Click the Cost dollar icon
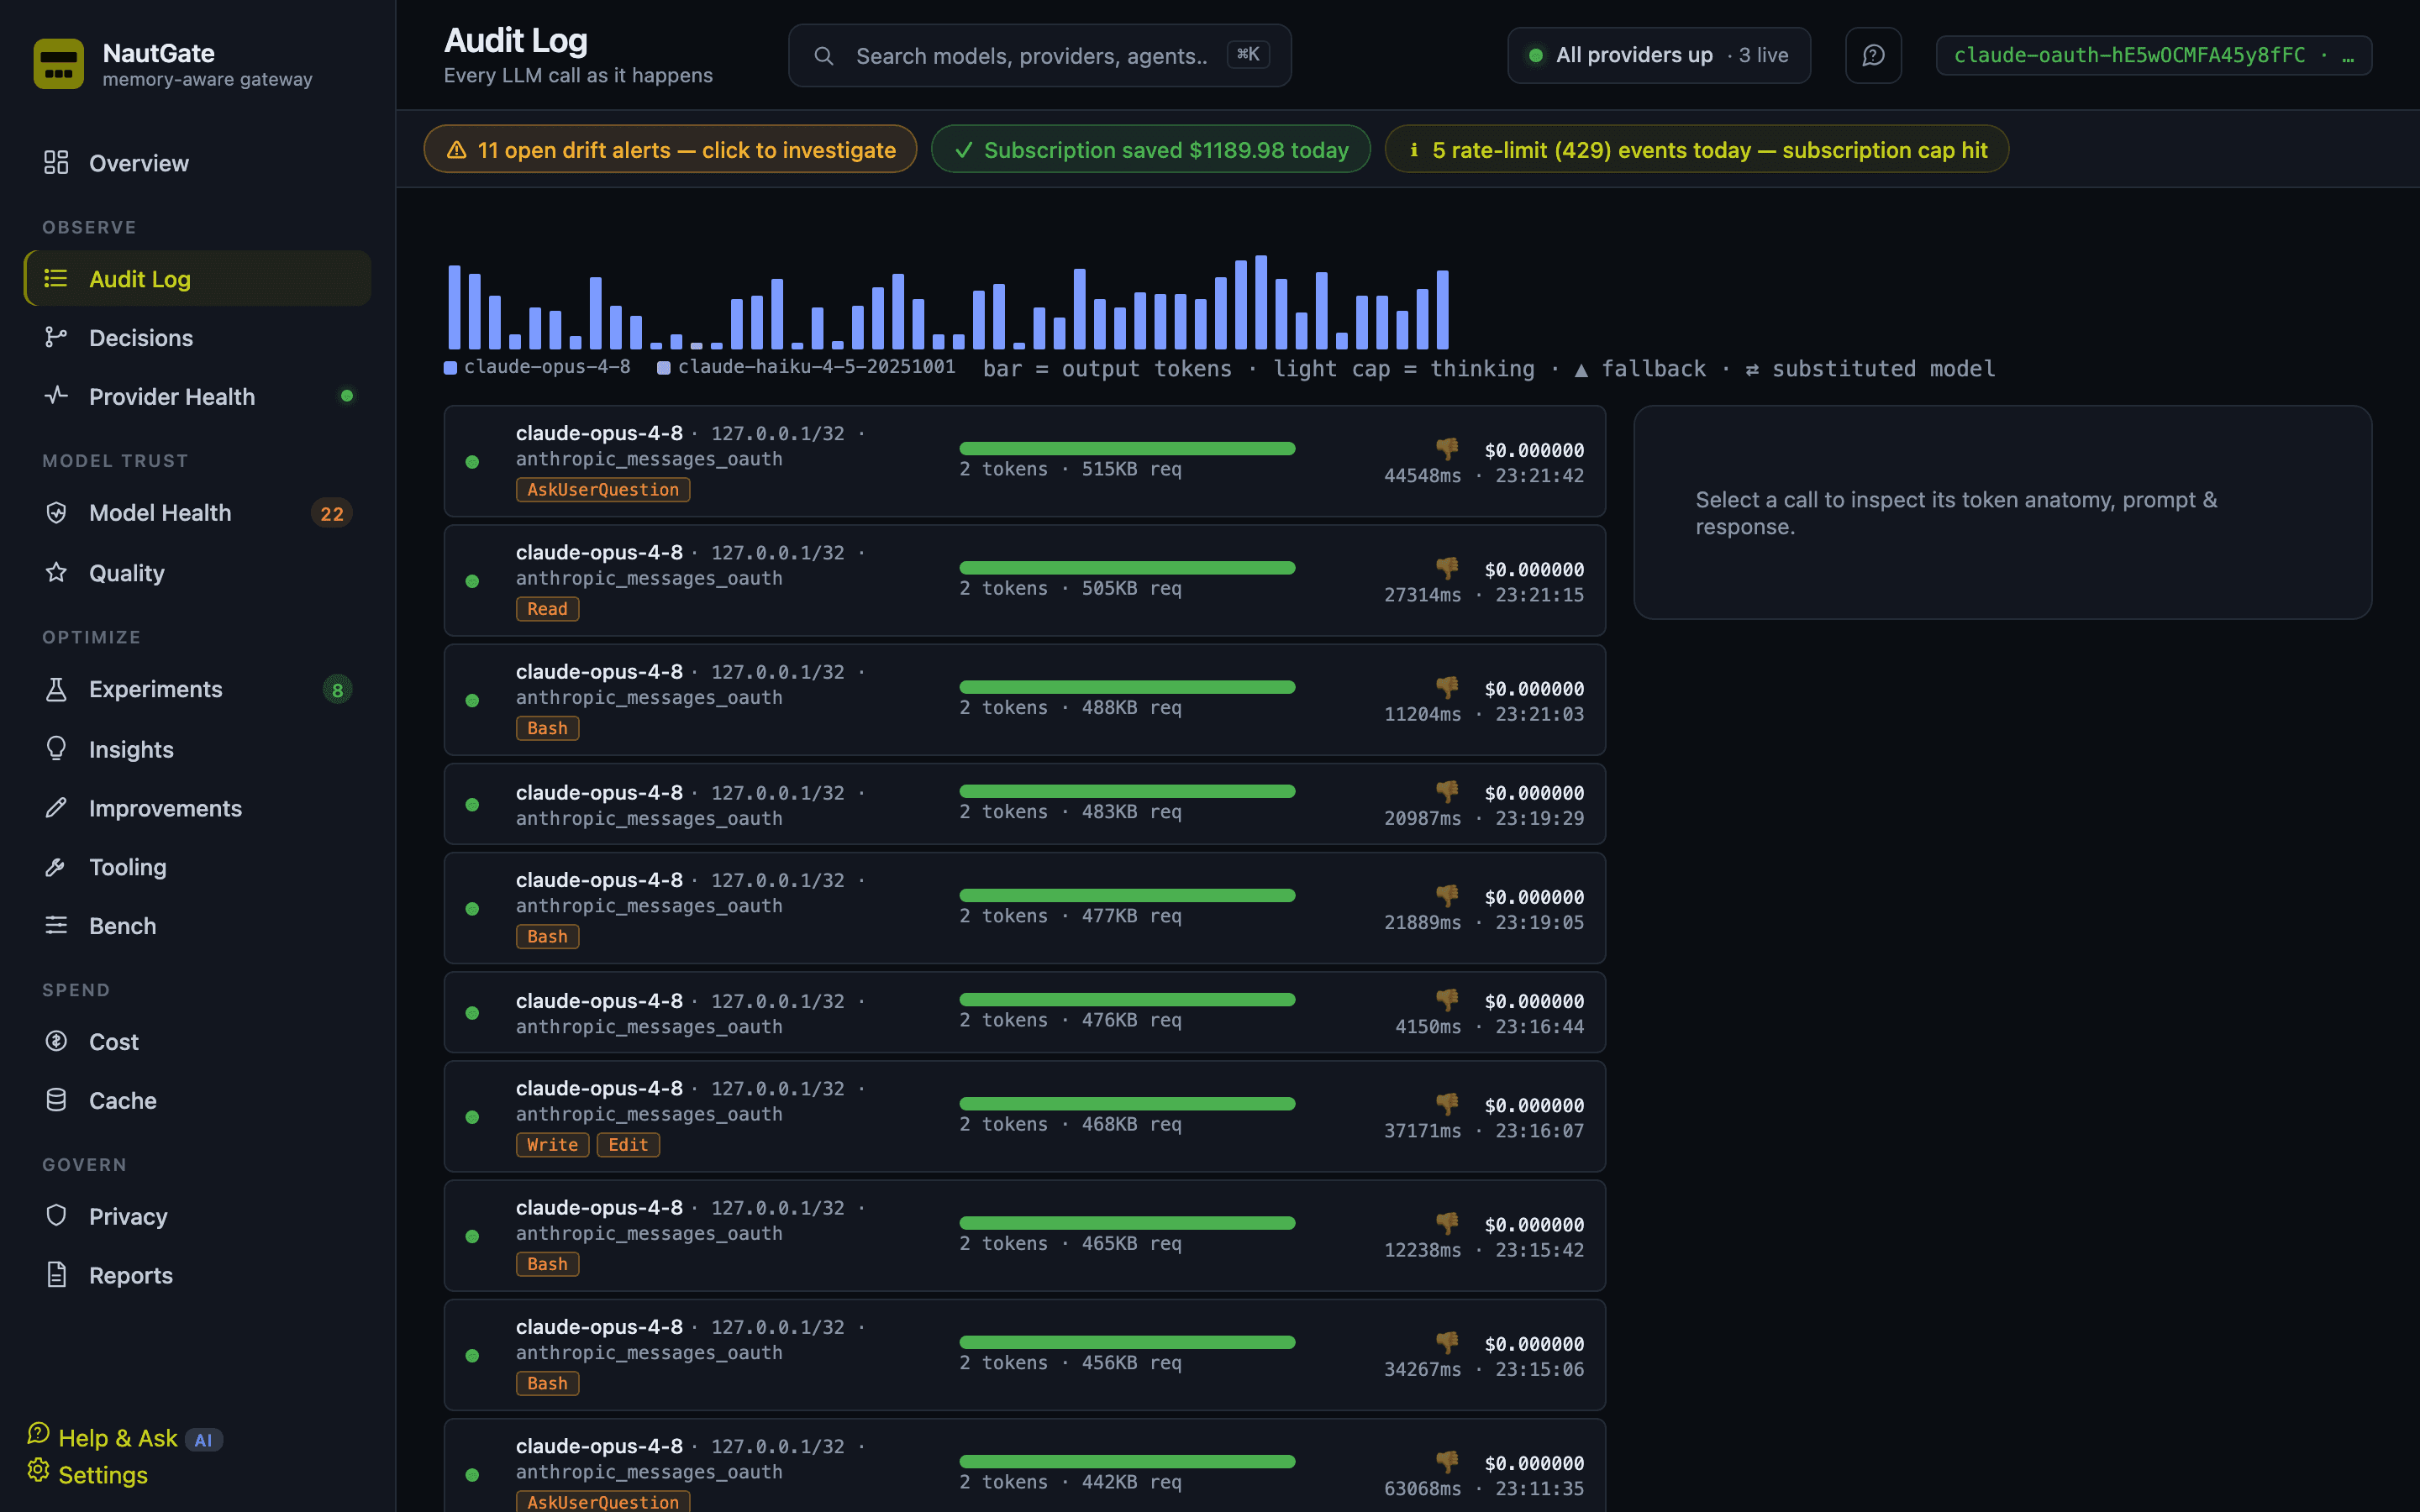This screenshot has width=2420, height=1512. pyautogui.click(x=56, y=1041)
